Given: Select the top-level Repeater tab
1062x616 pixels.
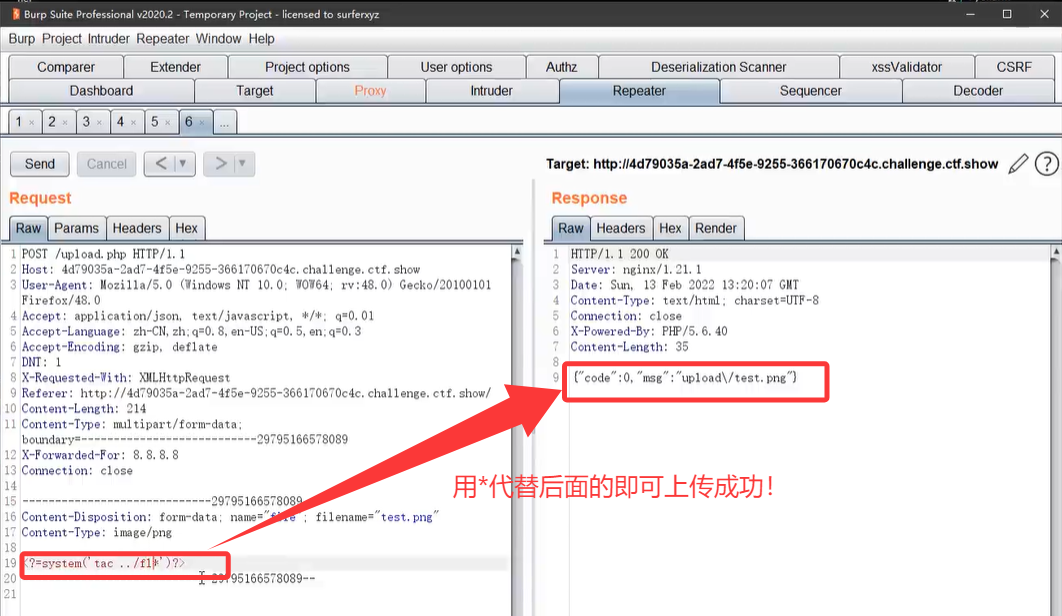Looking at the screenshot, I should click(x=639, y=91).
